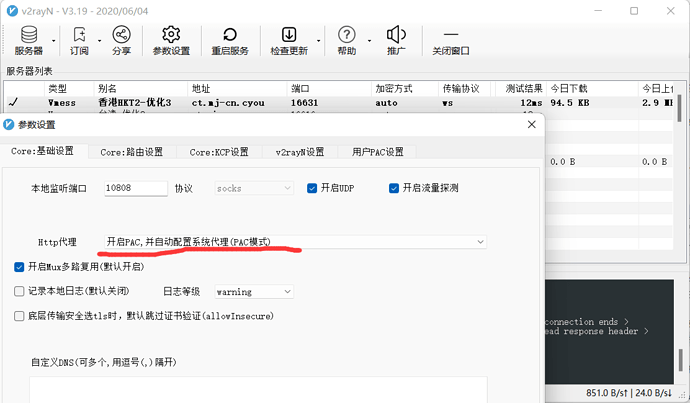Toggle the 开启UDP checkbox
This screenshot has height=403, width=690.
coord(312,188)
